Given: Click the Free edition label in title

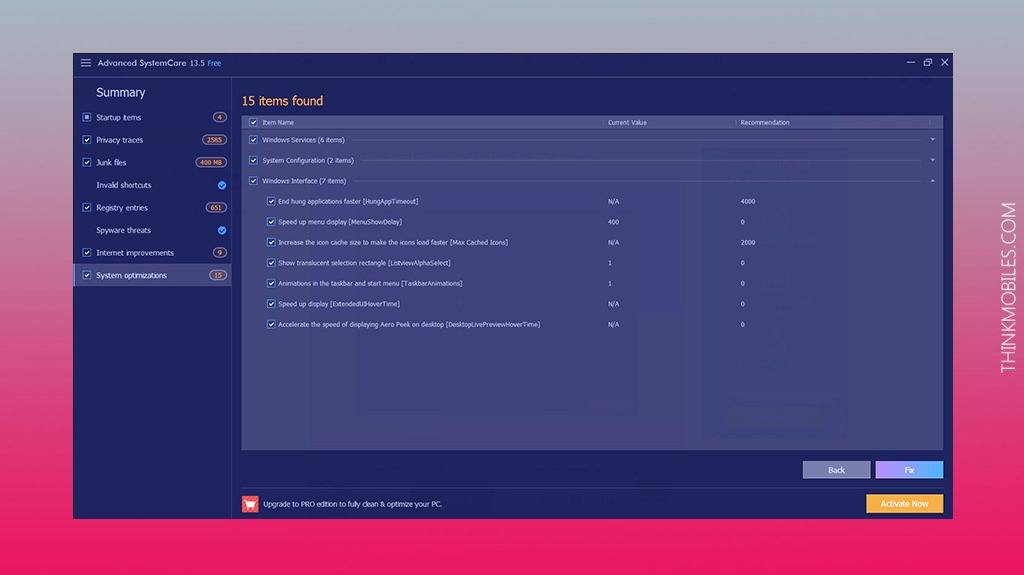Looking at the screenshot, I should point(214,63).
